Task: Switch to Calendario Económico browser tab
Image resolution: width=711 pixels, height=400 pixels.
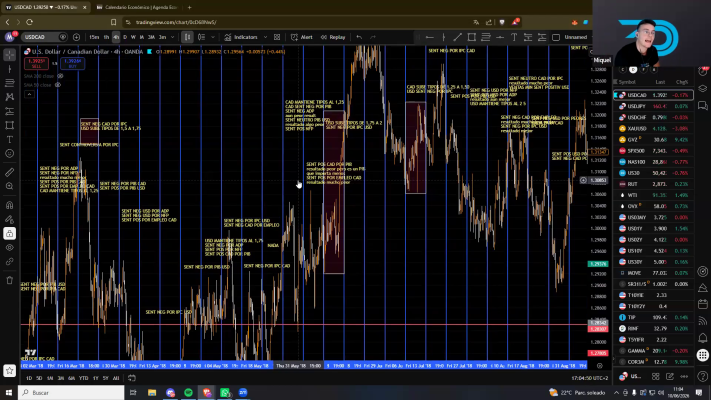Action: (138, 7)
